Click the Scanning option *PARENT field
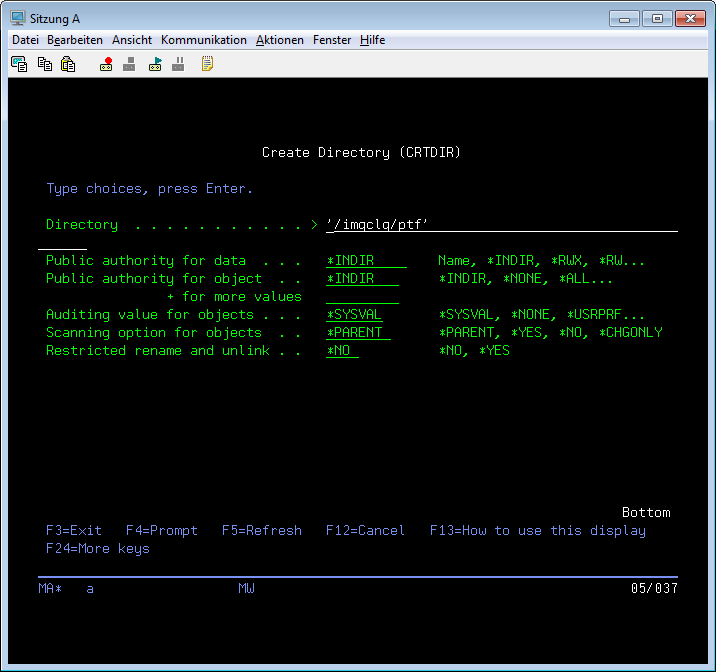This screenshot has width=716, height=672. point(358,333)
